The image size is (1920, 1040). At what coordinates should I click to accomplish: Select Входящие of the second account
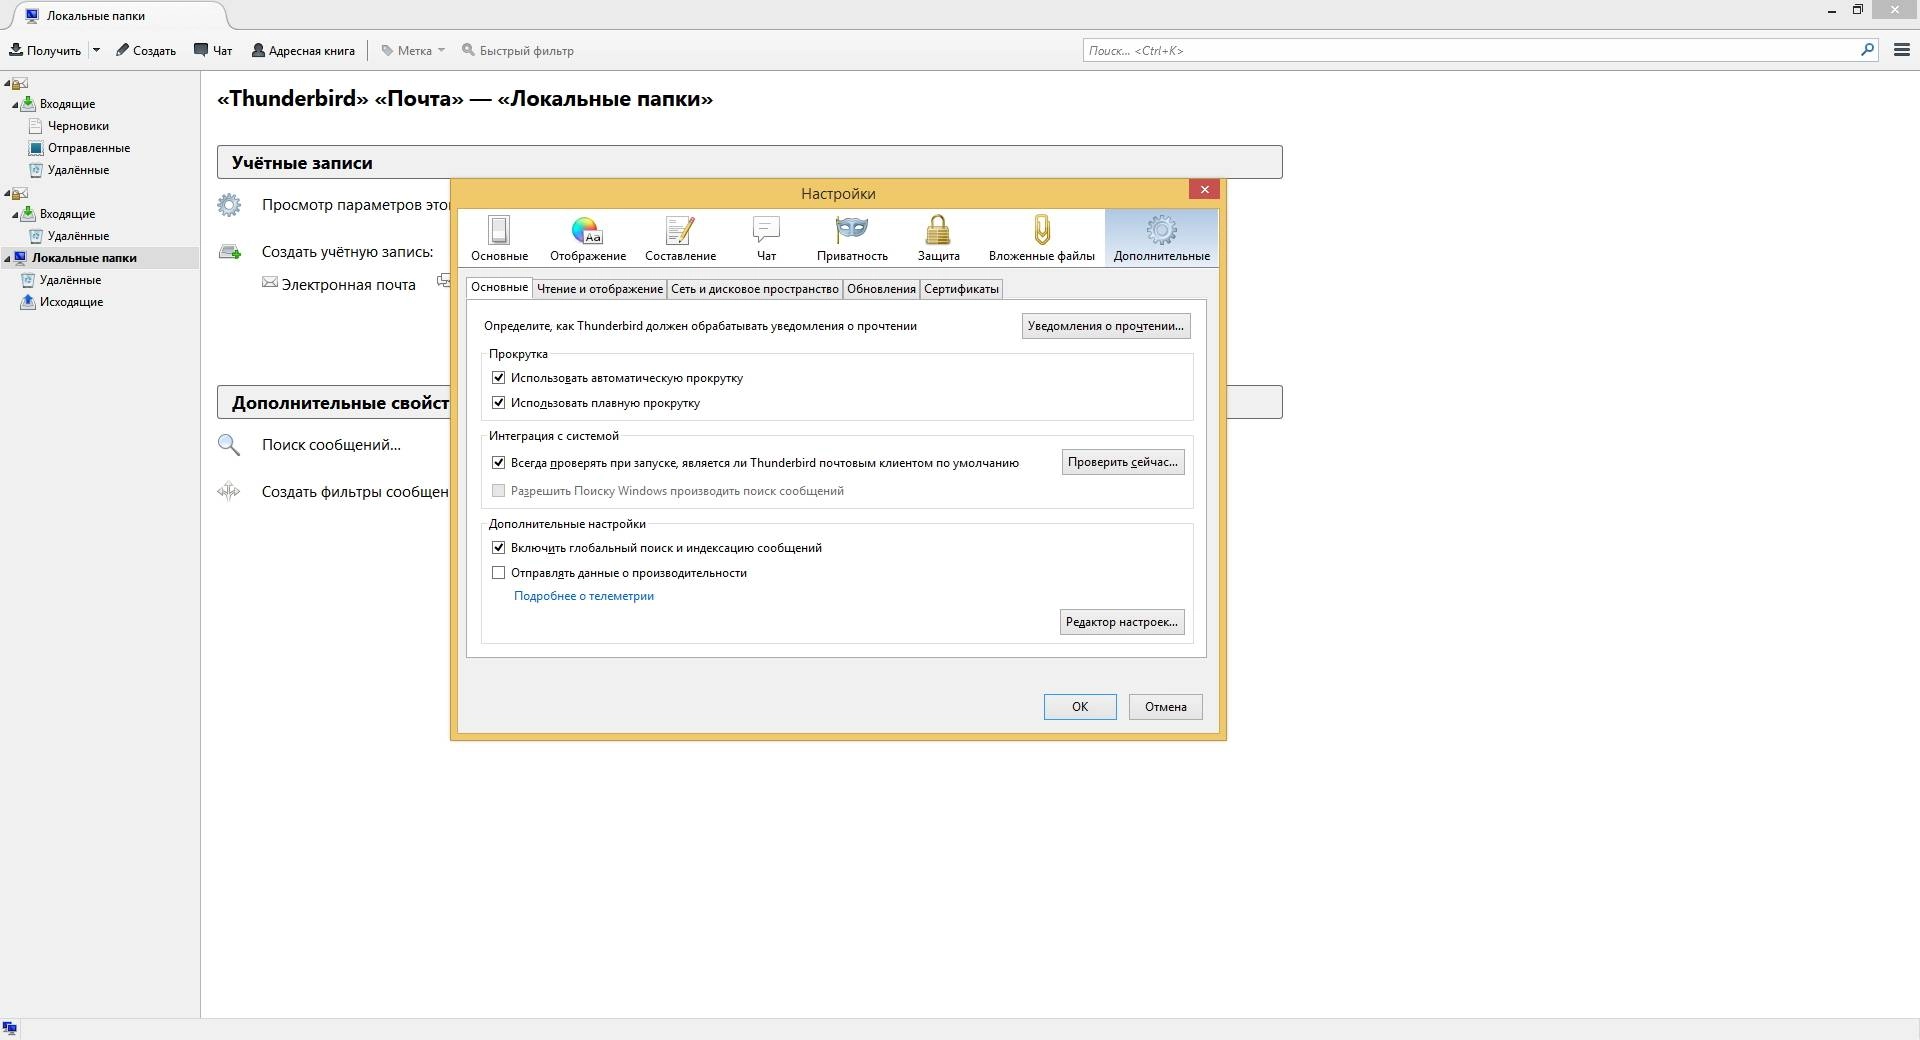[67, 214]
